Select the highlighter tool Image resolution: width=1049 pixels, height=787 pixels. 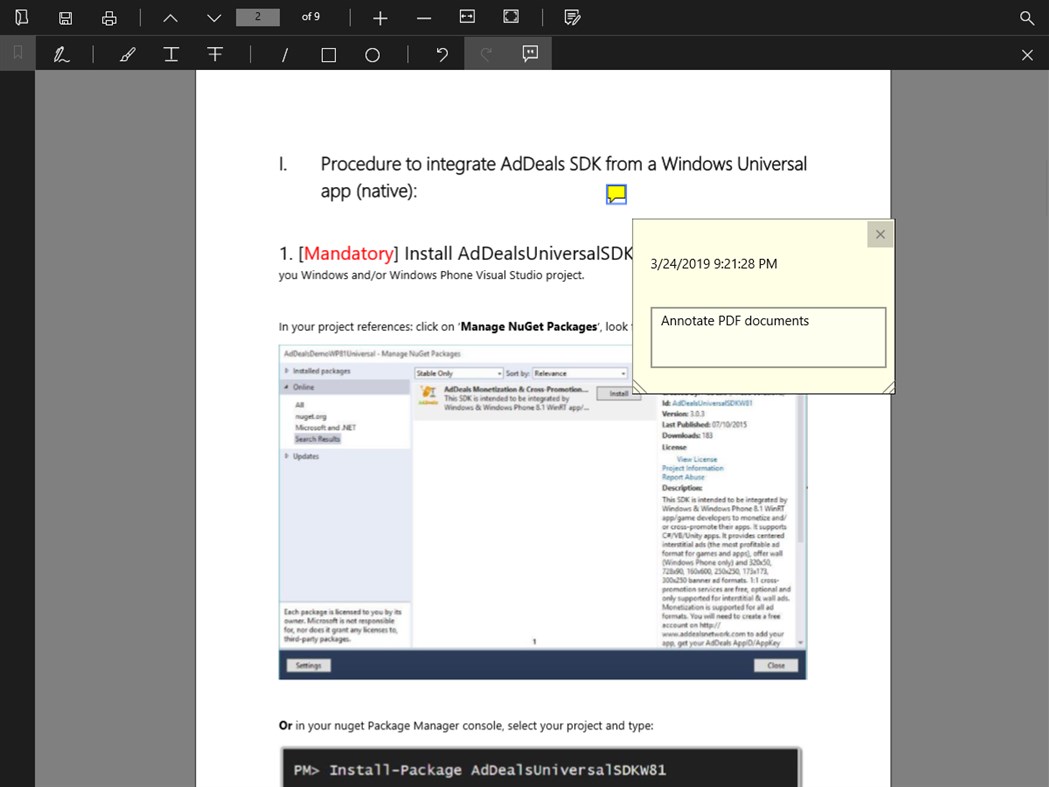point(127,54)
